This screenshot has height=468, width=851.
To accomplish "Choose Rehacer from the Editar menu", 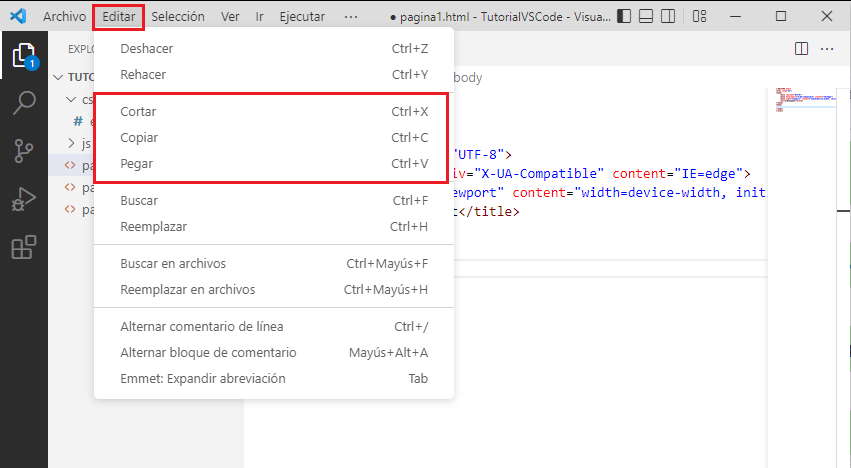I will click(x=274, y=74).
